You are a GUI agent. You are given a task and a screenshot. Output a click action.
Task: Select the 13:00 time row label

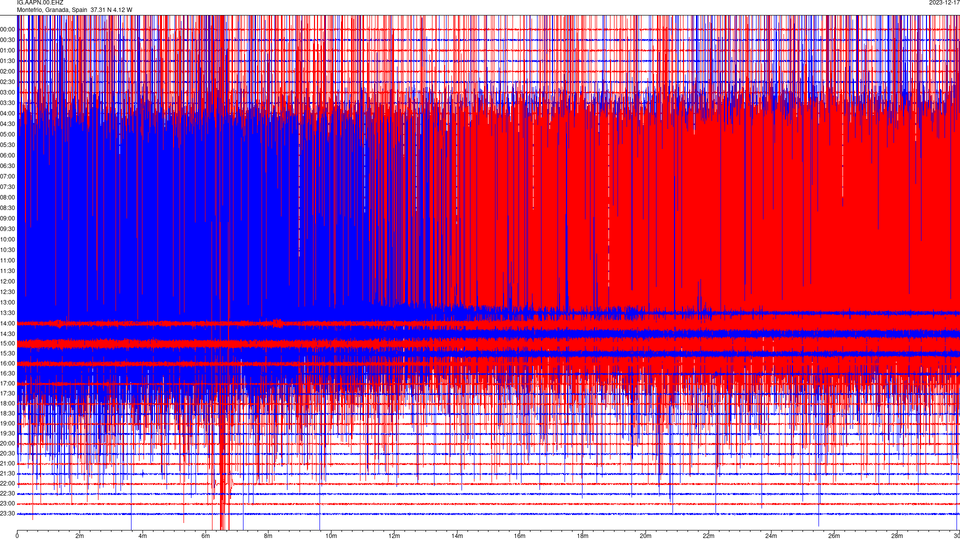(7, 302)
